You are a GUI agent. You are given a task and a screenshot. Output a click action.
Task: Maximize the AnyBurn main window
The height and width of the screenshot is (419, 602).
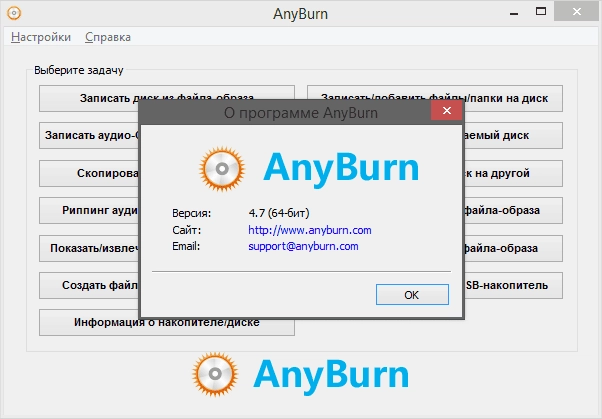point(541,12)
